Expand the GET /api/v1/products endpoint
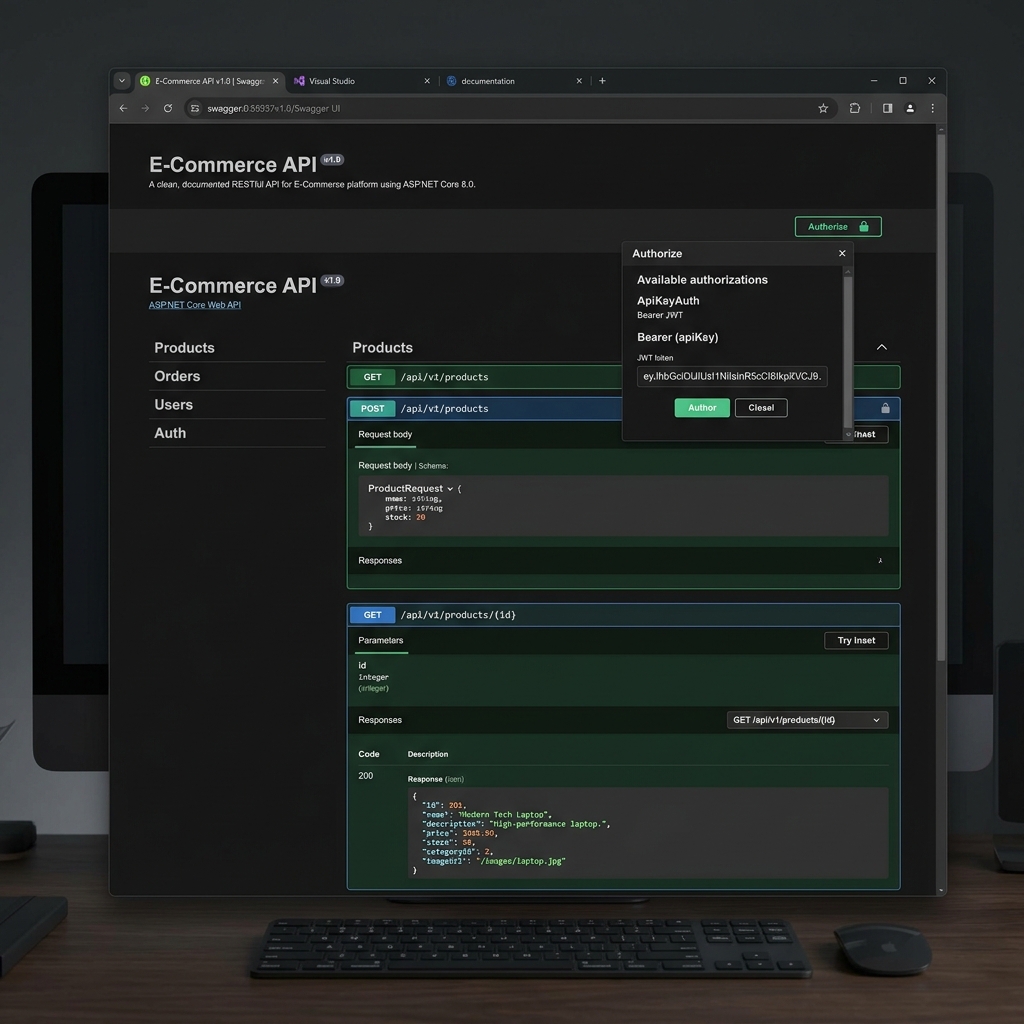1024x1024 pixels. pos(485,377)
